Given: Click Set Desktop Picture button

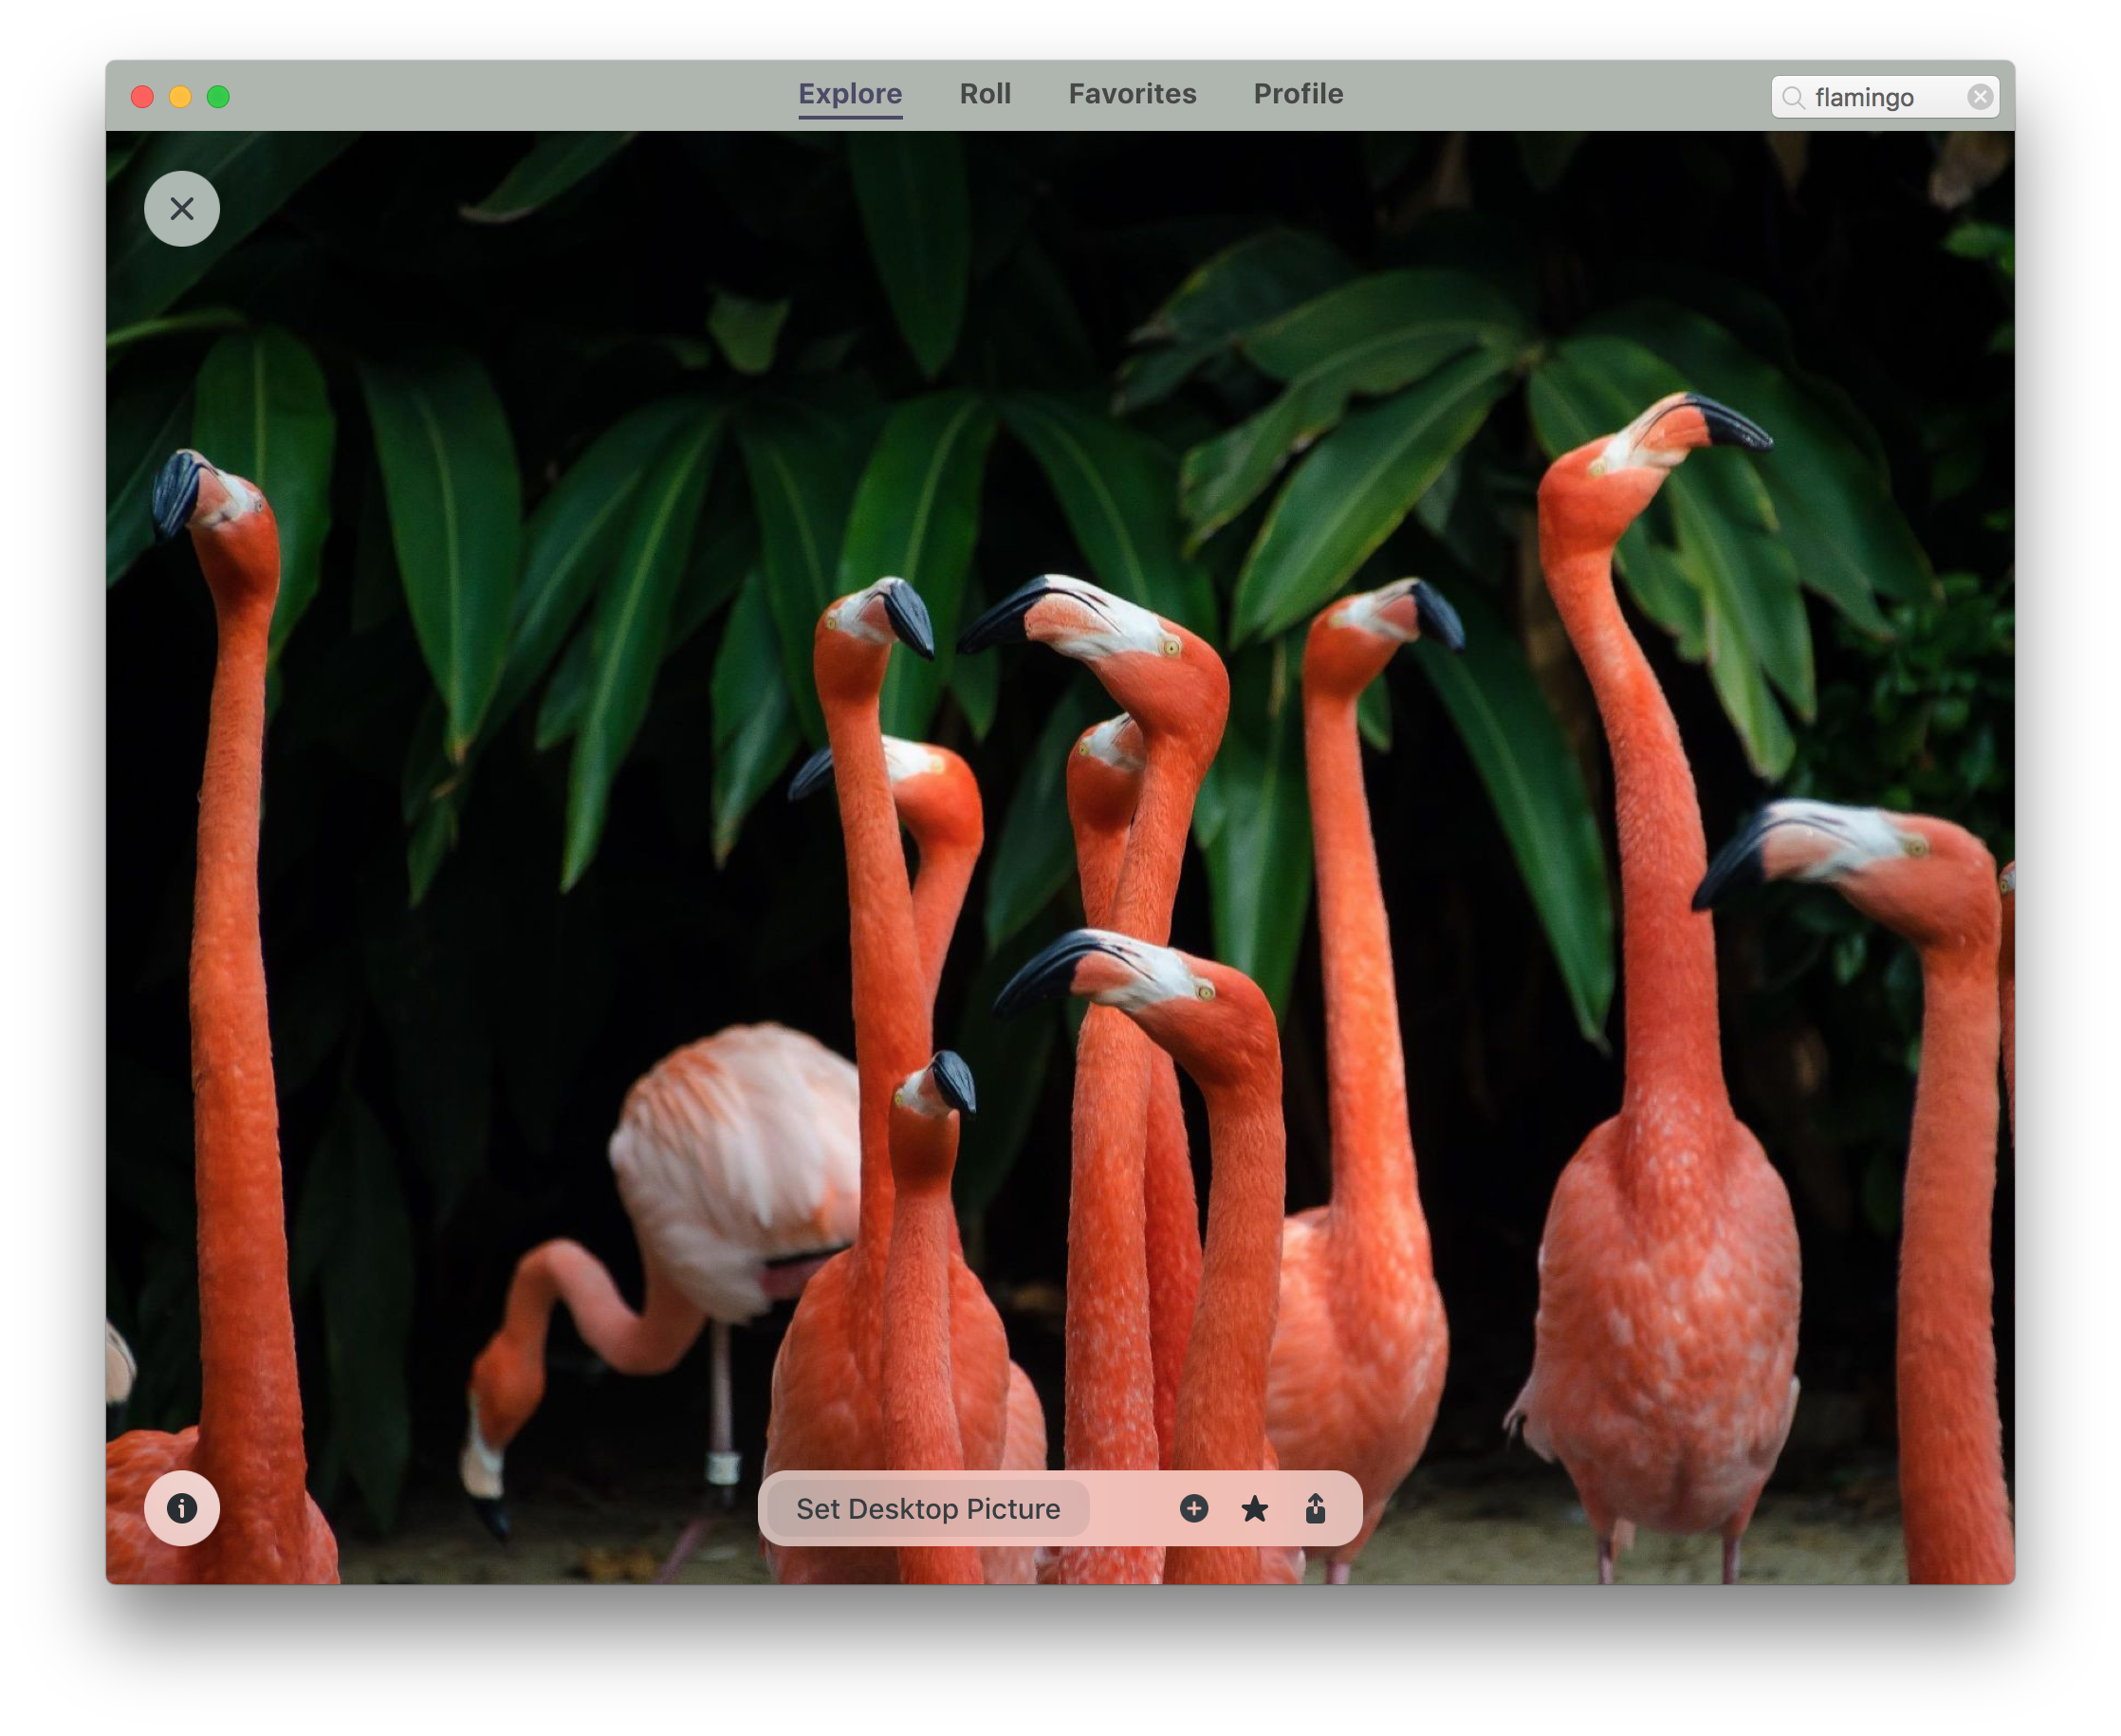Looking at the screenshot, I should [928, 1508].
